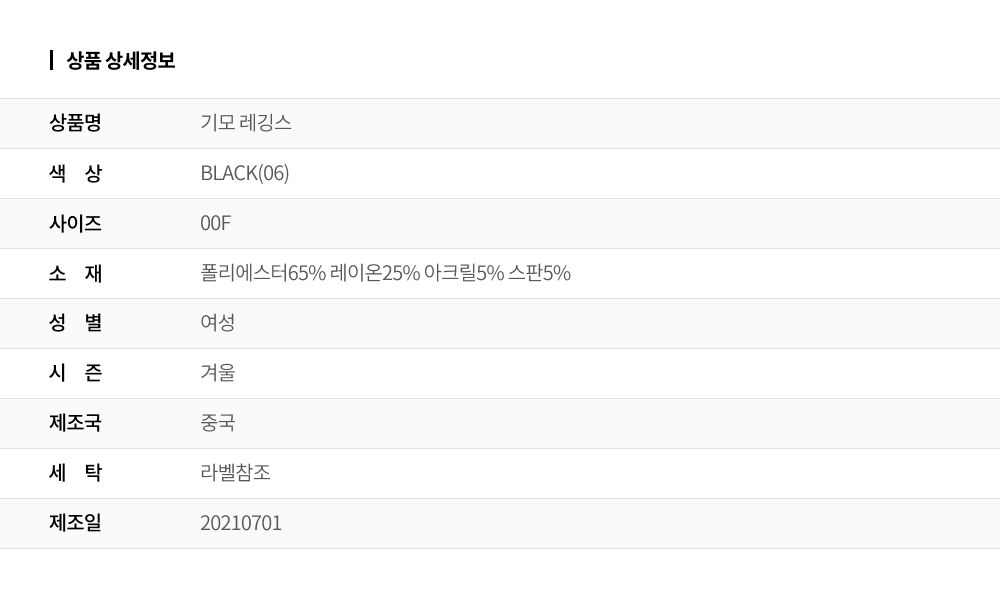Click the manufacture date 20210701
This screenshot has height=598, width=1000.
[241, 523]
